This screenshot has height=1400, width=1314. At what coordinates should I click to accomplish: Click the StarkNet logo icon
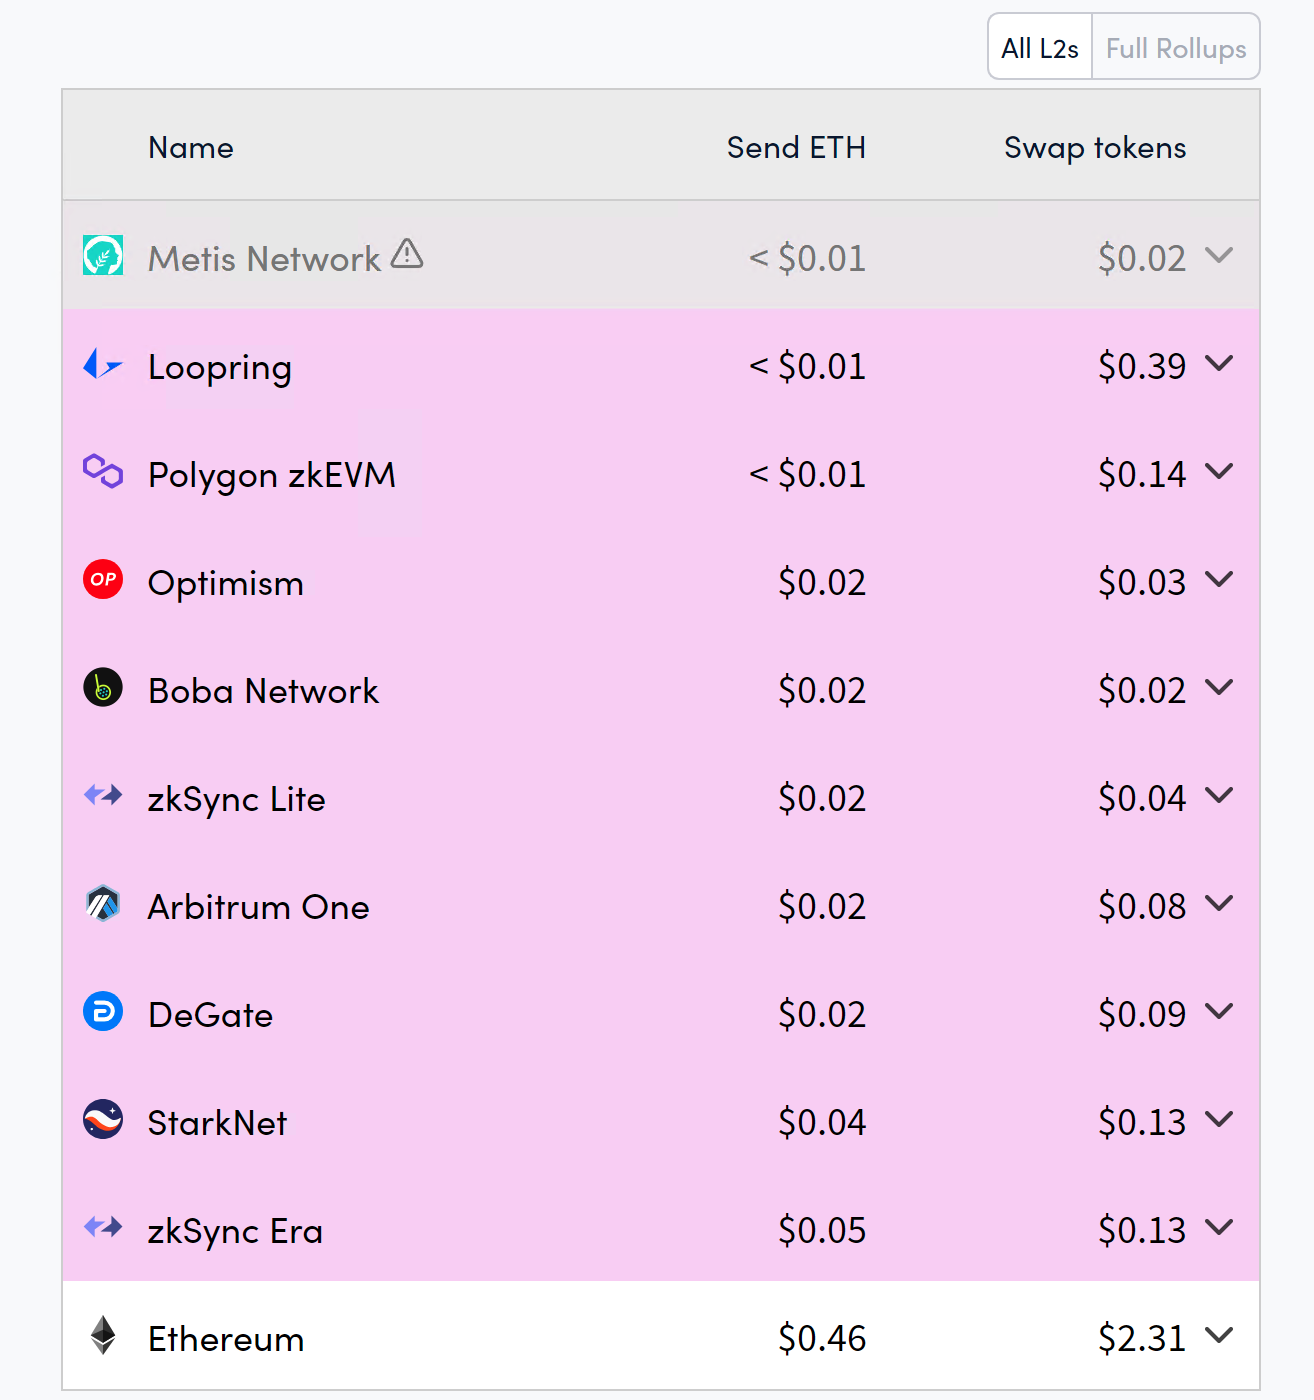[x=103, y=1120]
